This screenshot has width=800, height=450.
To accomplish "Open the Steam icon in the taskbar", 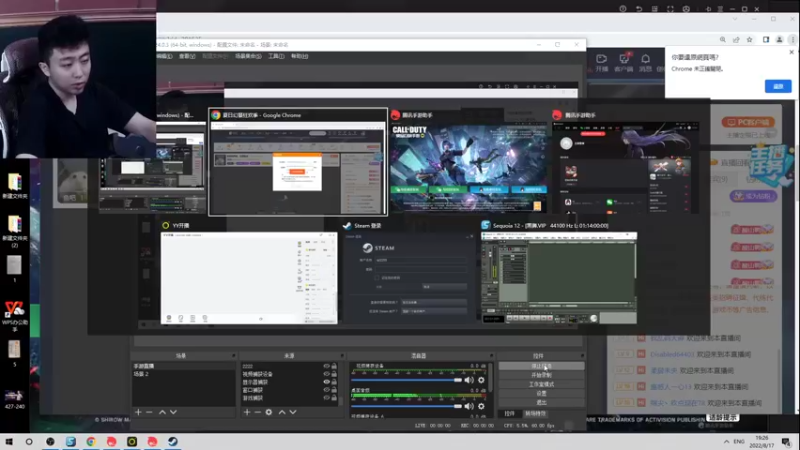I will [173, 441].
